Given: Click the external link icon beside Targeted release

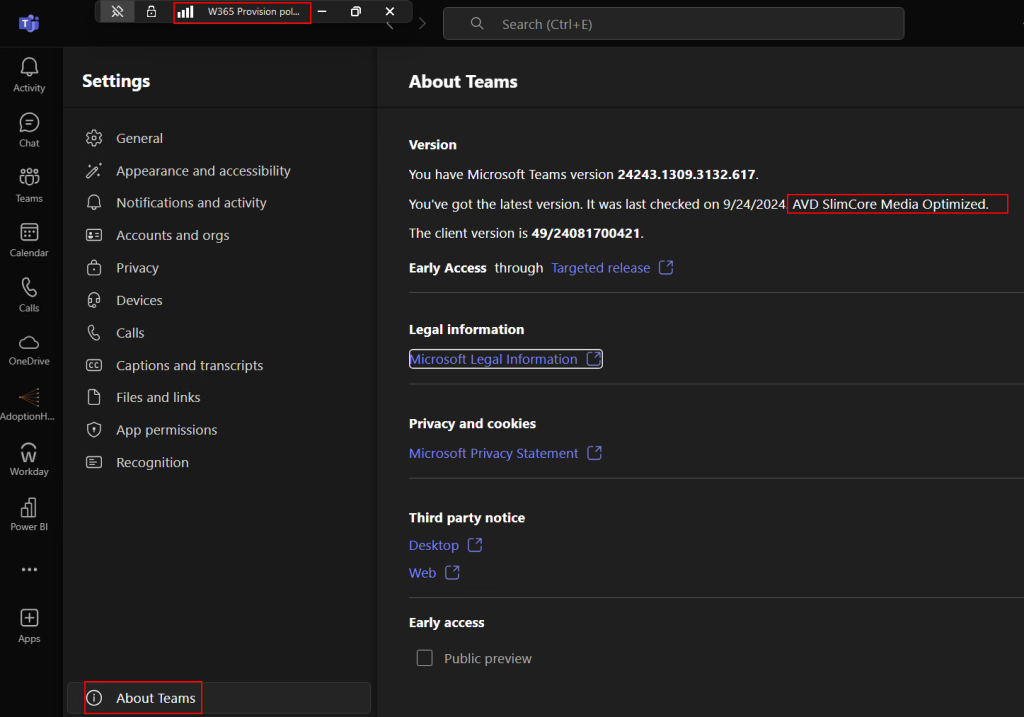Looking at the screenshot, I should coord(665,268).
